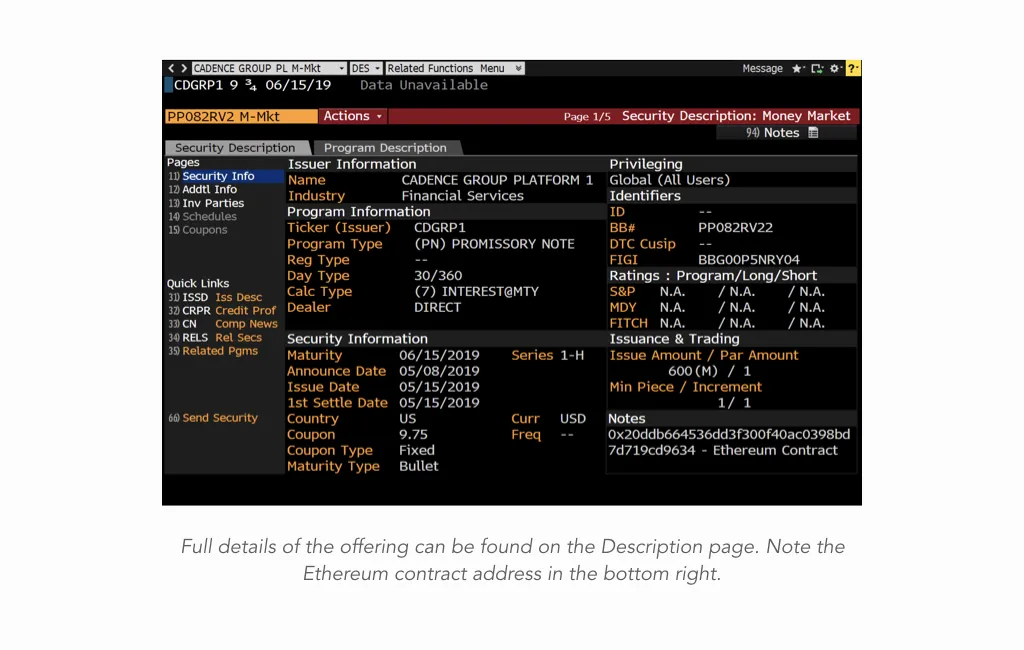
Task: Click the Global (All Users) privileging
Action: tap(669, 180)
